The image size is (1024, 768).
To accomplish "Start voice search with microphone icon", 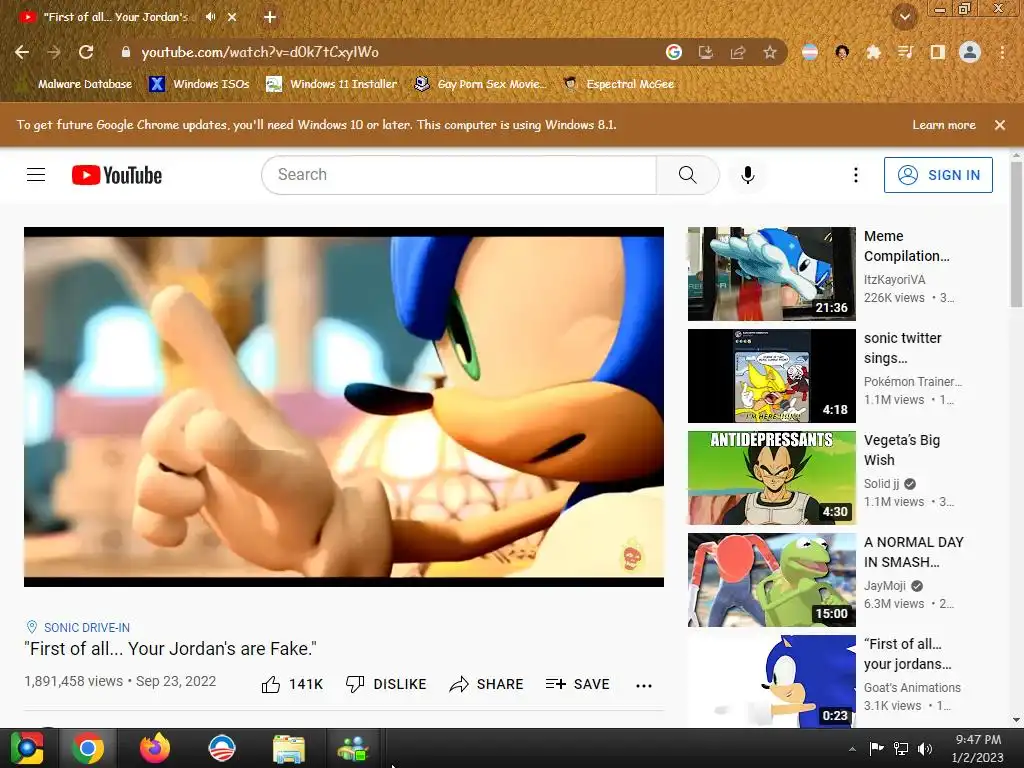I will (x=748, y=175).
